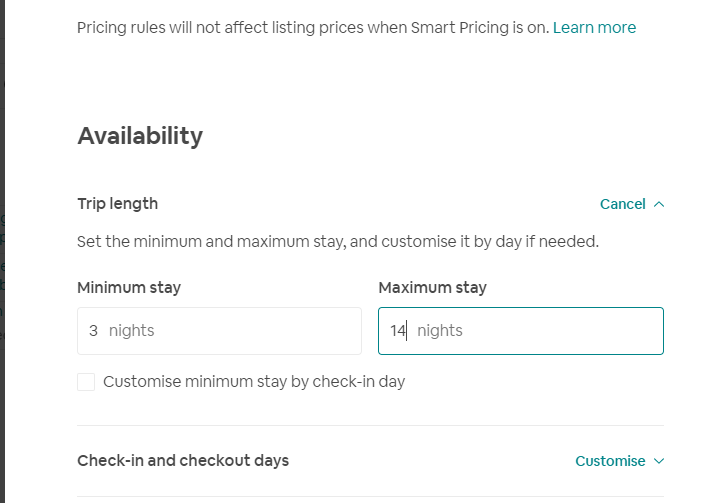Place cursor on the 3 in Minimum stay
The height and width of the screenshot is (503, 727).
[93, 331]
